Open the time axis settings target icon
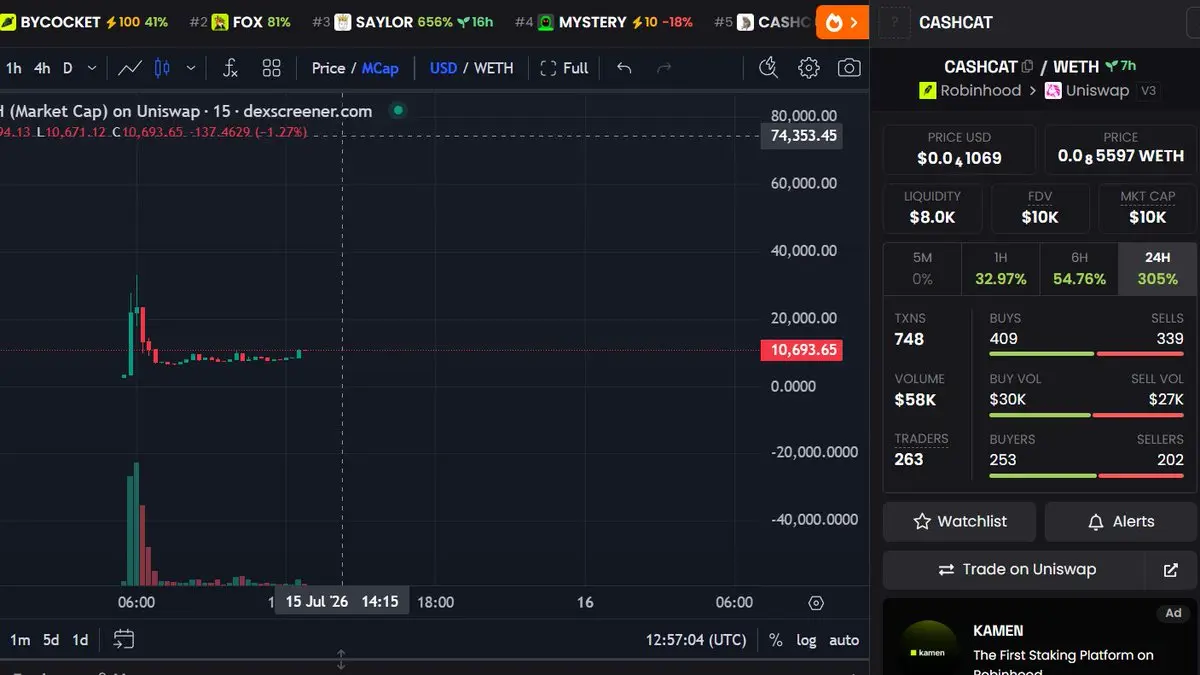The height and width of the screenshot is (675, 1200). (x=816, y=603)
